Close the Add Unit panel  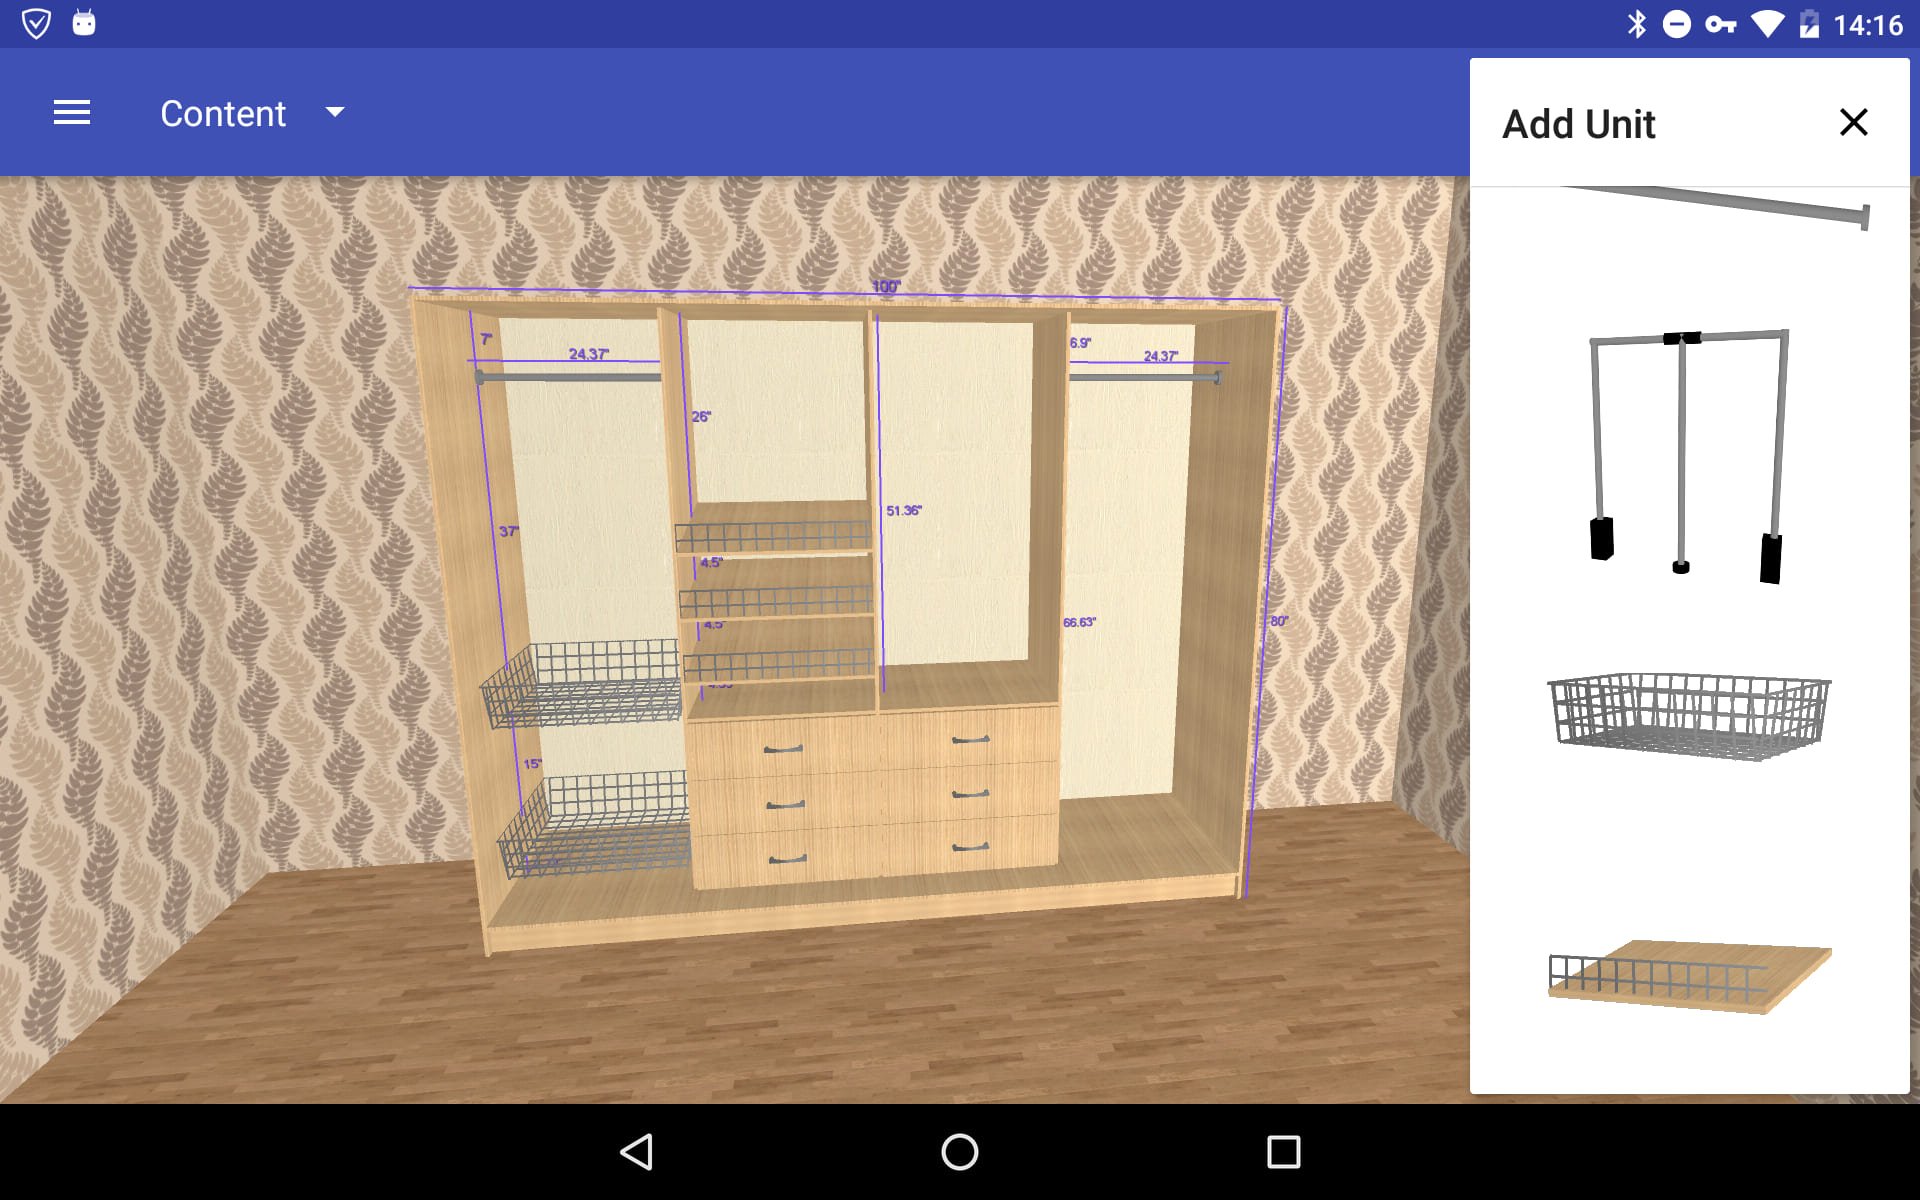1854,122
